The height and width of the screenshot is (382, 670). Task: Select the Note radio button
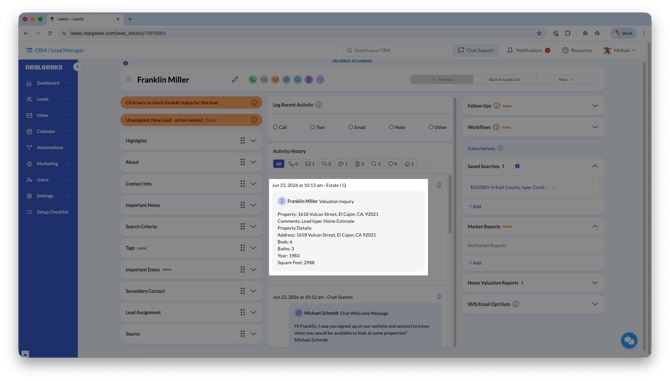coord(391,127)
